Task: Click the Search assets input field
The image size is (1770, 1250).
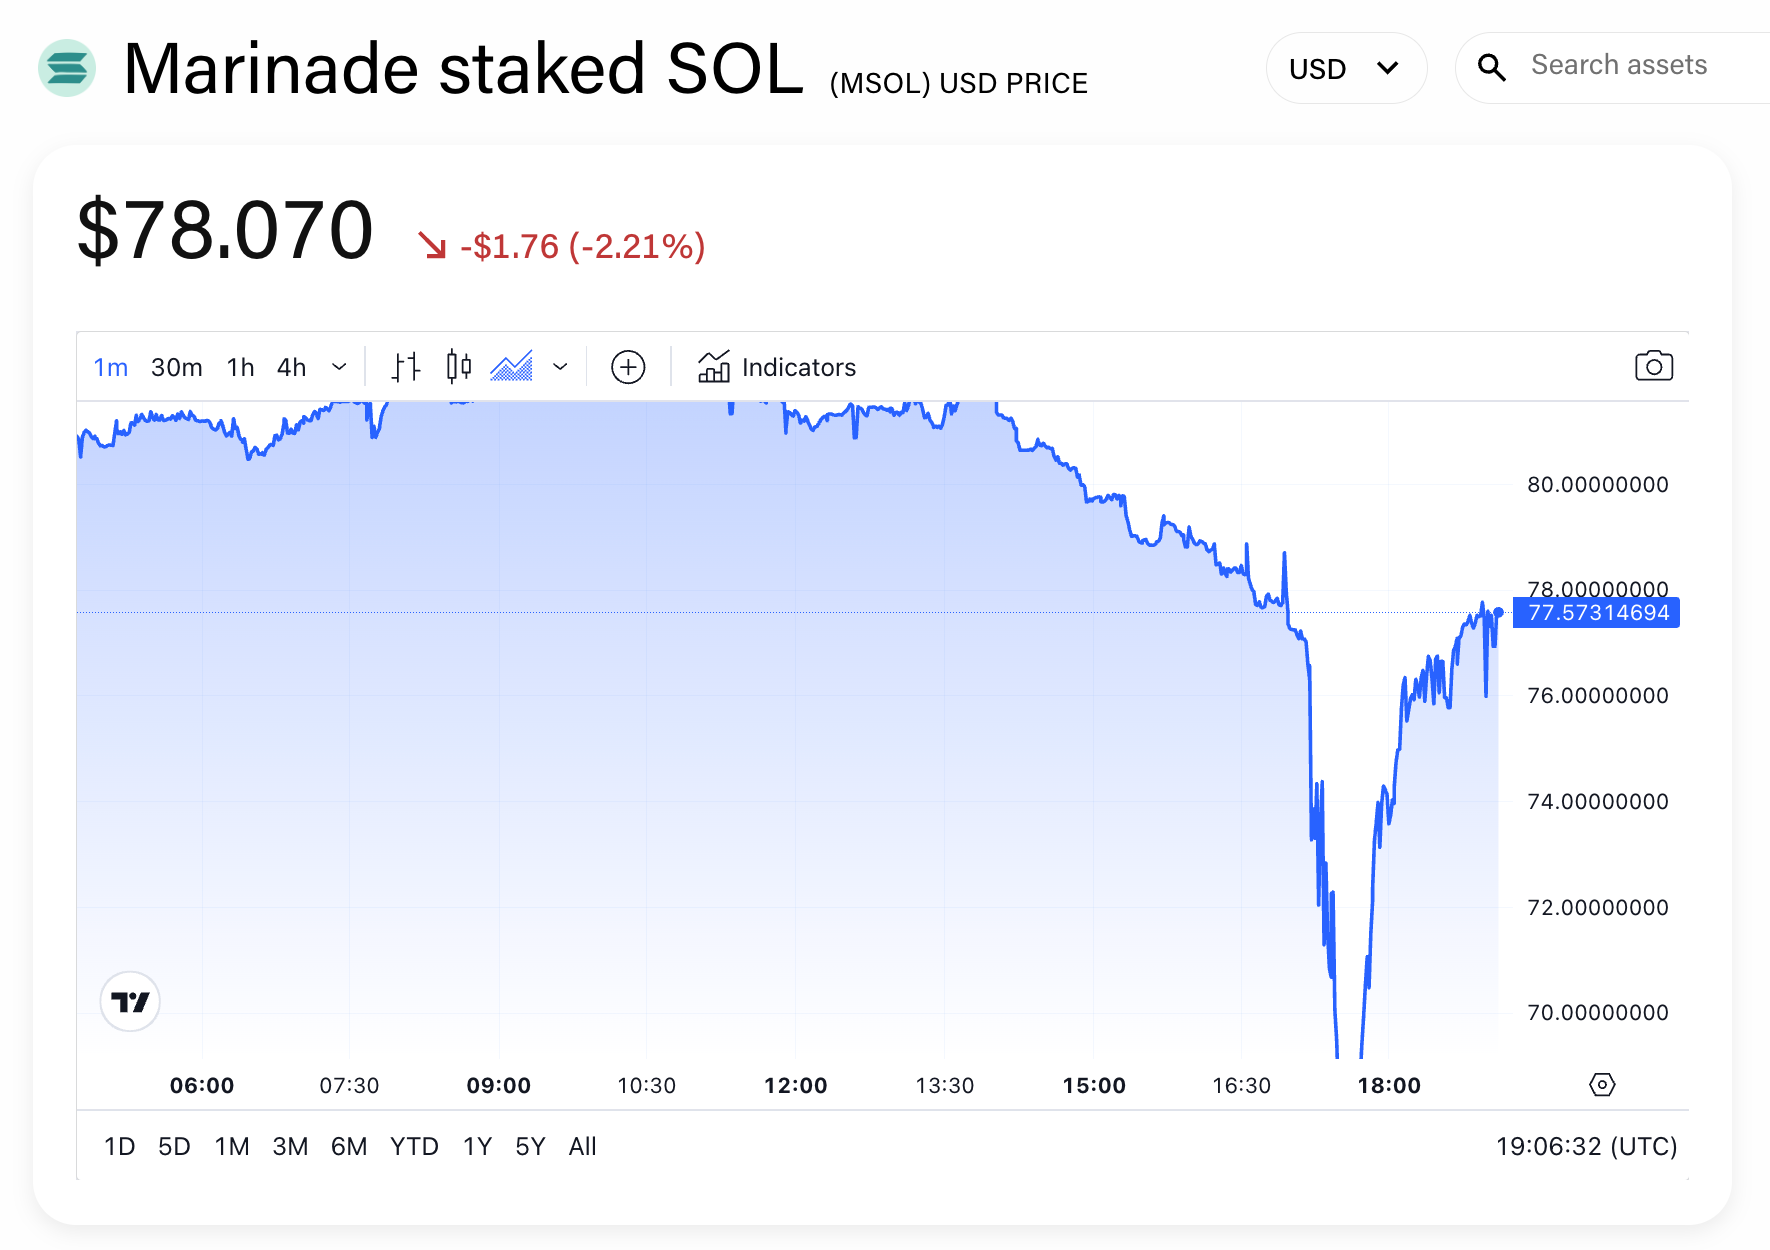Action: pyautogui.click(x=1618, y=65)
